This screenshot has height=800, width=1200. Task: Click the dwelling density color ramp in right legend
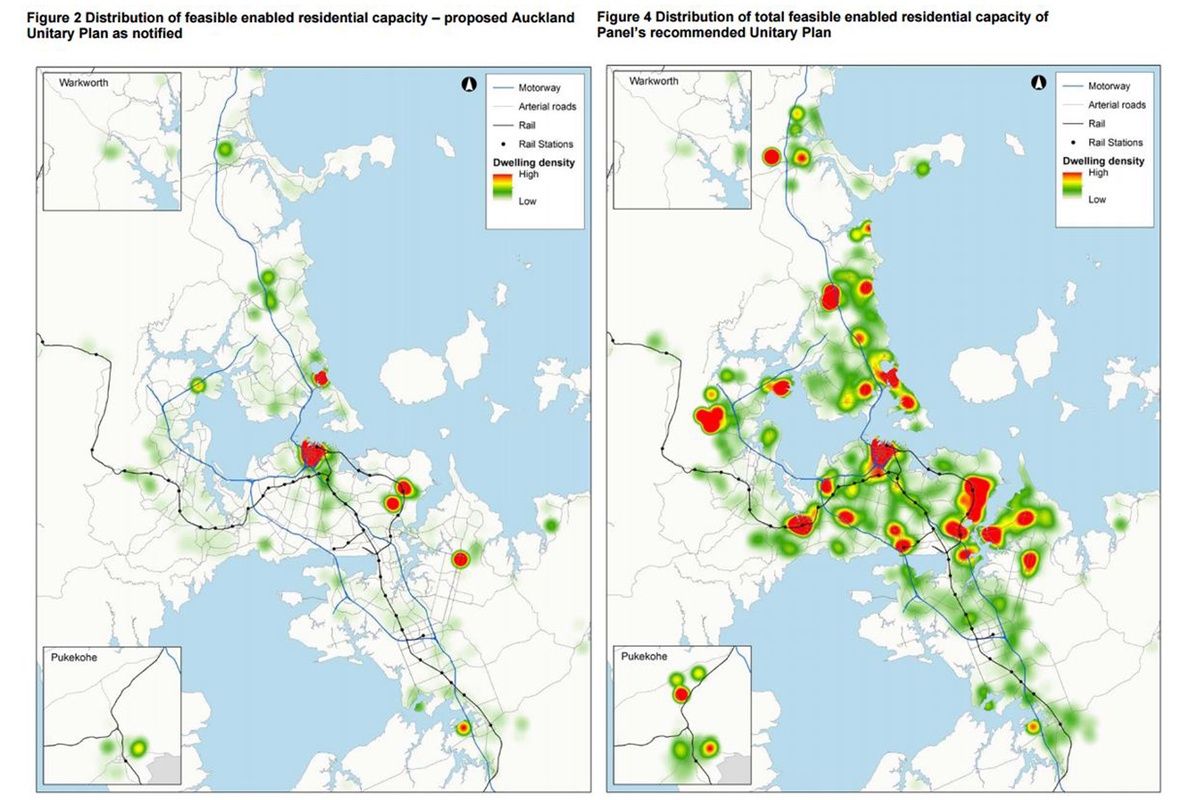[1075, 186]
